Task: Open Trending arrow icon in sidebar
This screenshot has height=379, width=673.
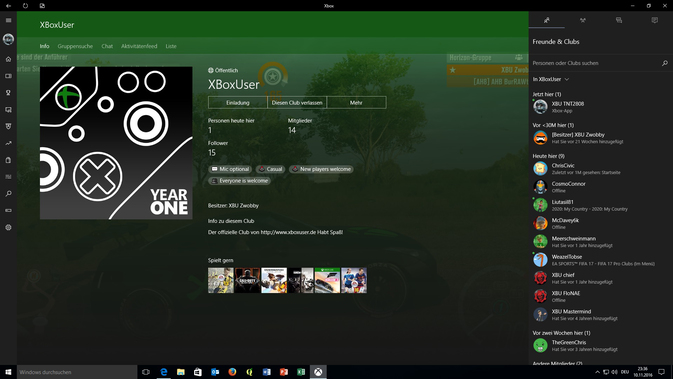Action: (x=8, y=143)
